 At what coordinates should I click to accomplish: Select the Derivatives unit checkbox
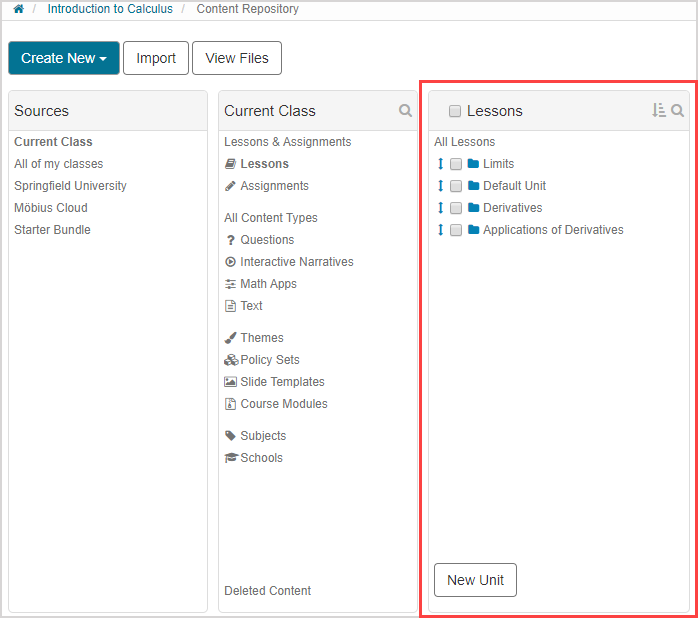coord(456,208)
